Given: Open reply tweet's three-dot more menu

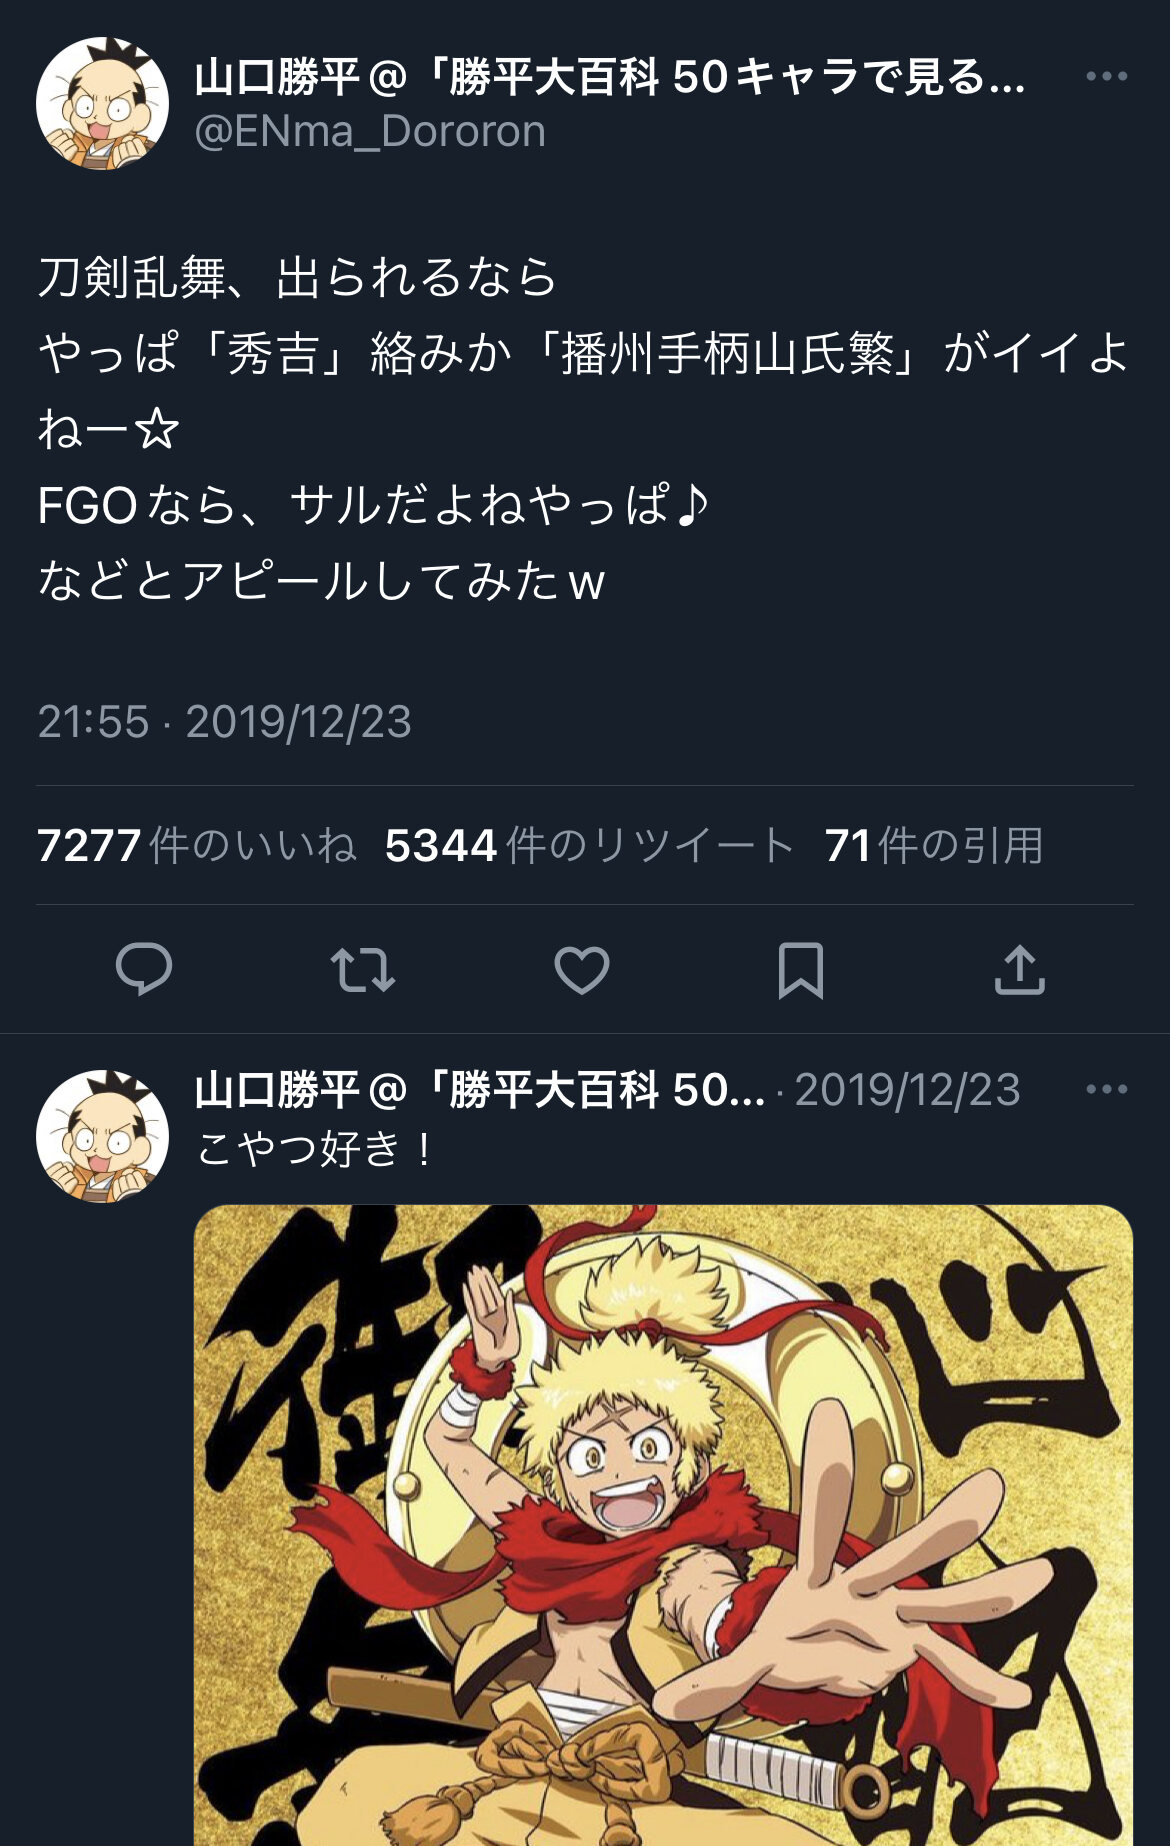Looking at the screenshot, I should coord(1106,1089).
